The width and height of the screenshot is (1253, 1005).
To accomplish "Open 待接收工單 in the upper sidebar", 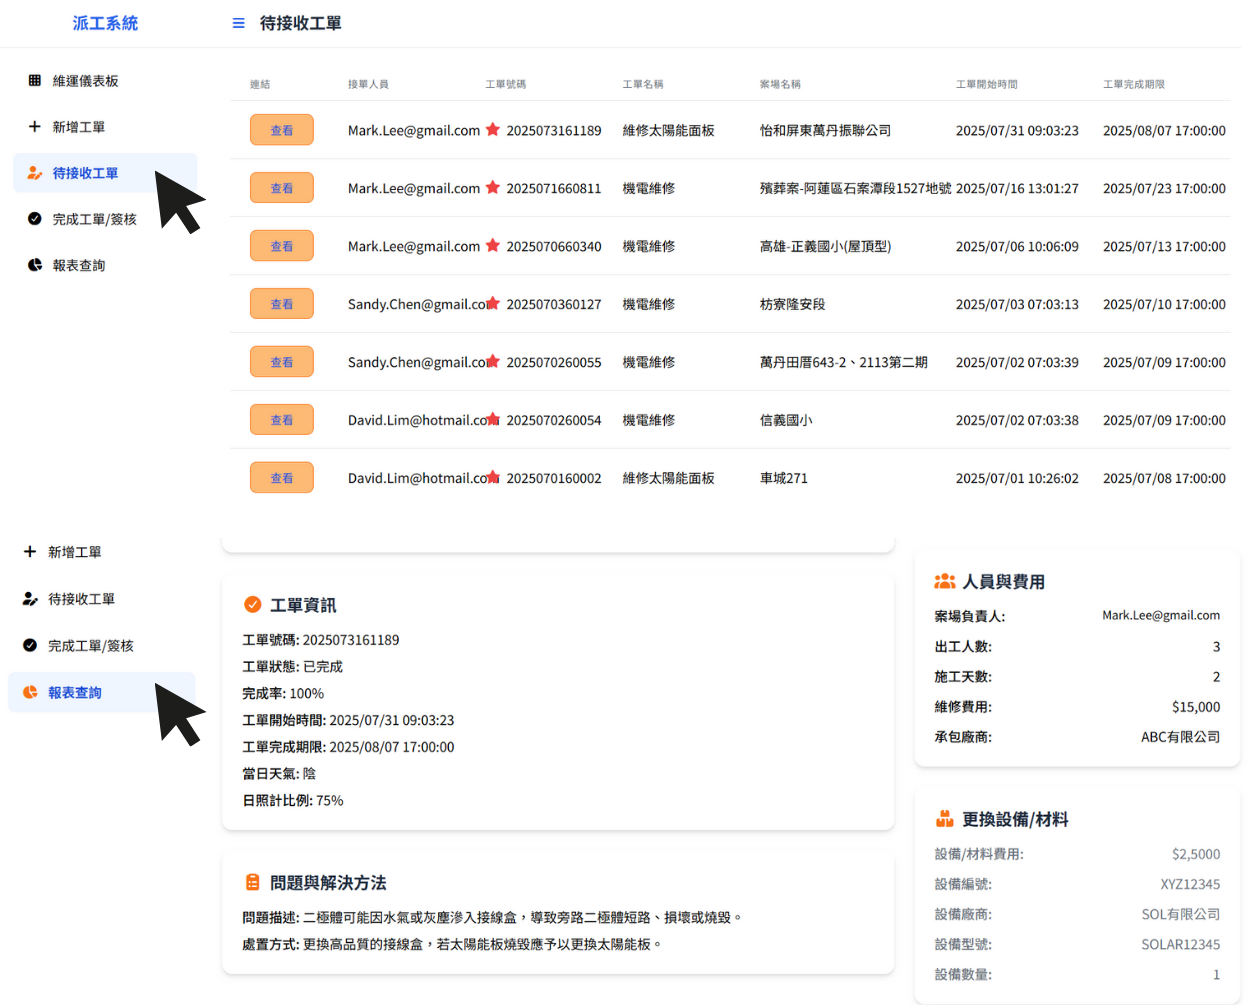I will (x=85, y=173).
